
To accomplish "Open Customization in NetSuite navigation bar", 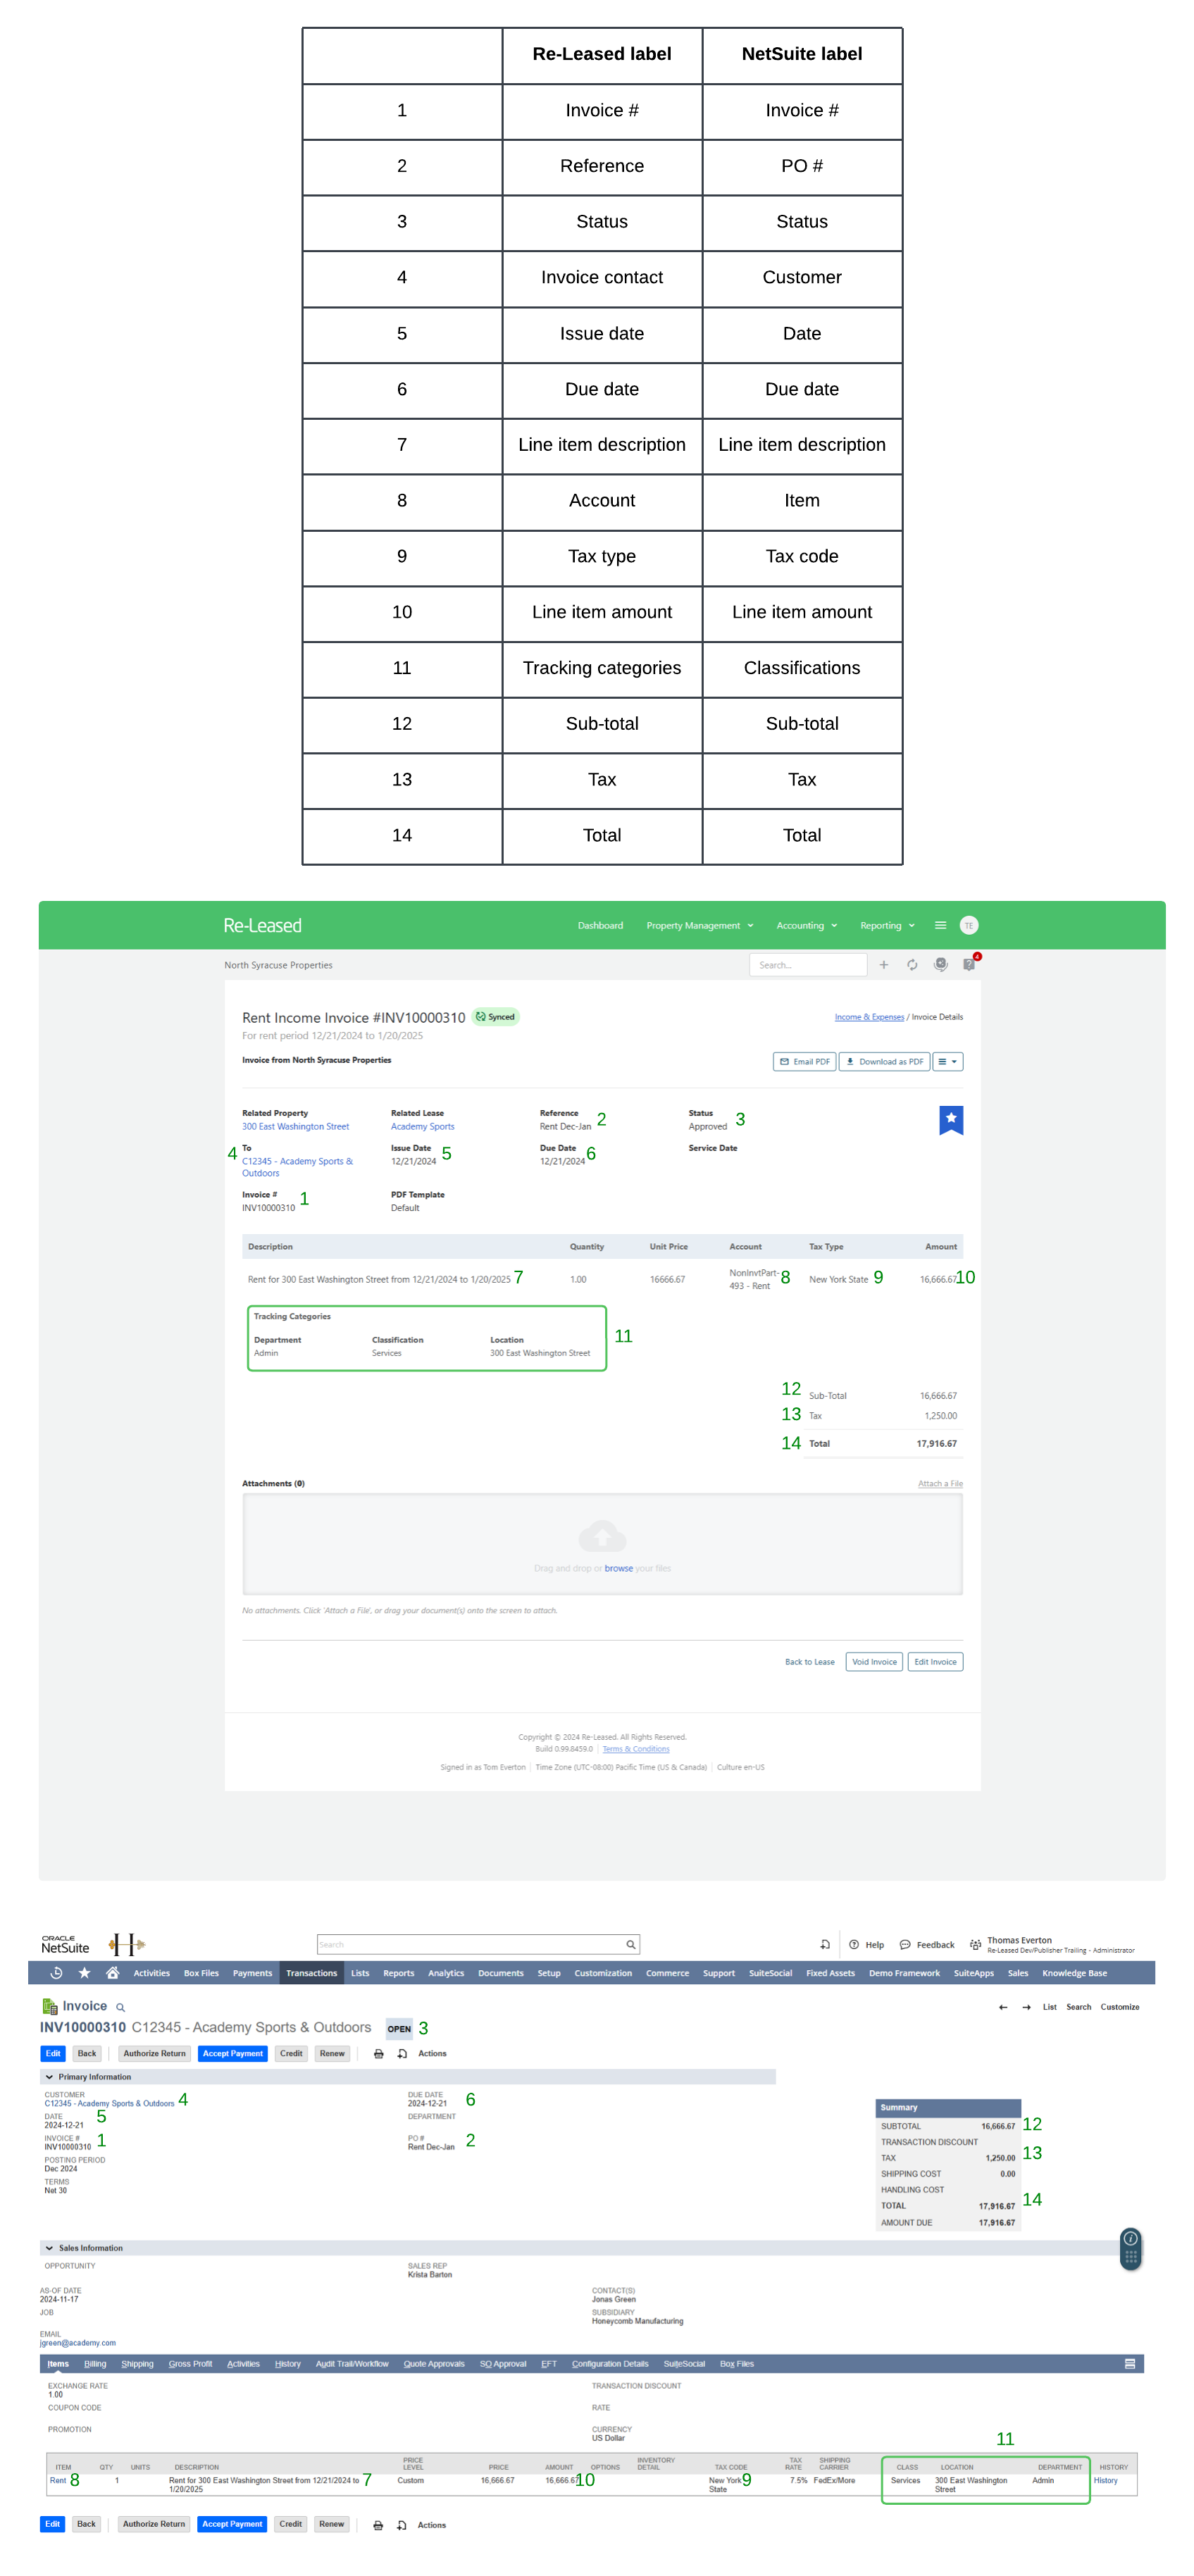I will tap(603, 1973).
